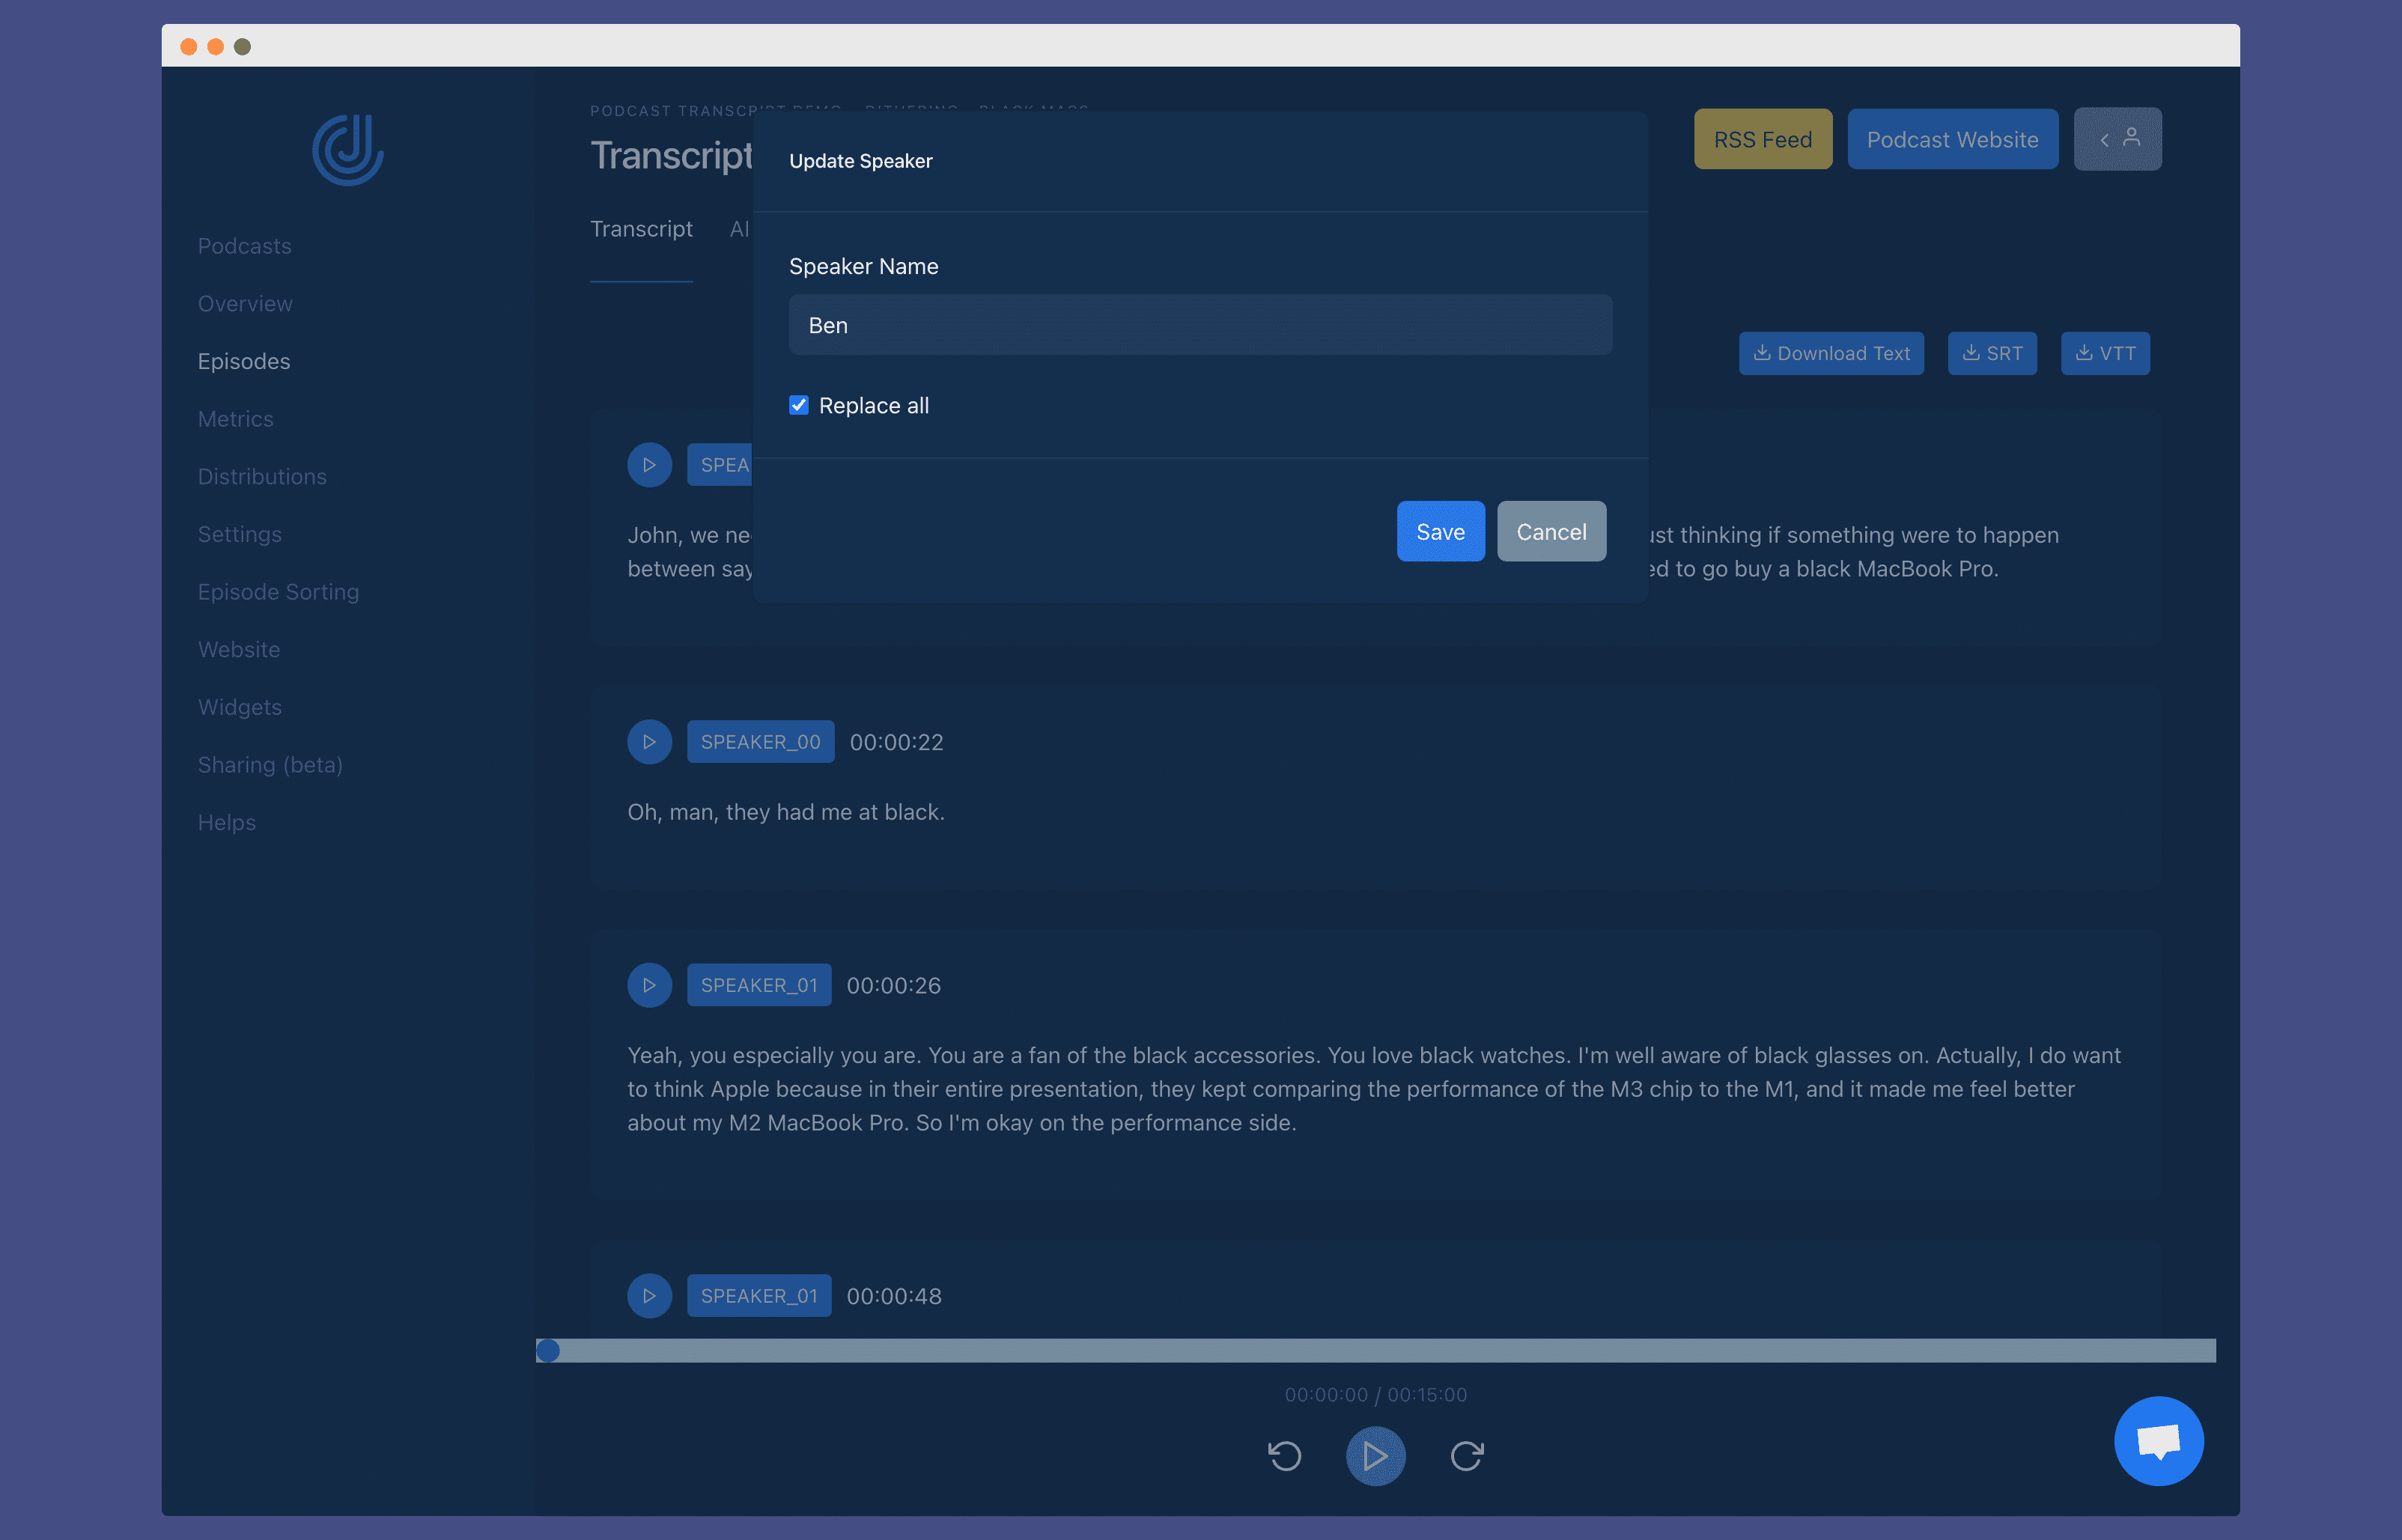Open the RSS Feed button

pos(1763,139)
